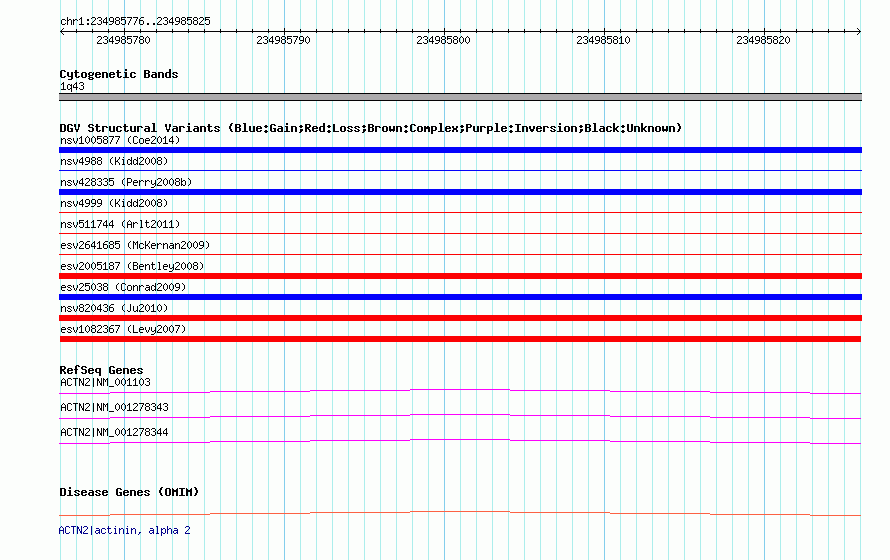This screenshot has height=560, width=890.
Task: Click the blue bar under nsv428335 (Perry2008b)
Action: click(x=460, y=192)
